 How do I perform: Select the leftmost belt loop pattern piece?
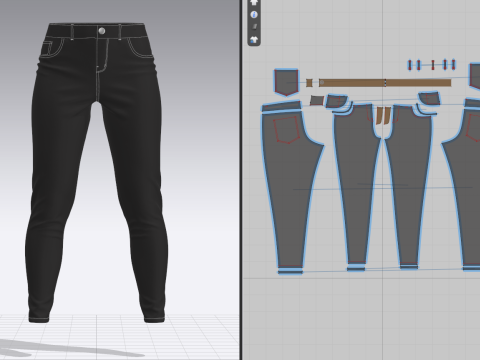pos(410,65)
